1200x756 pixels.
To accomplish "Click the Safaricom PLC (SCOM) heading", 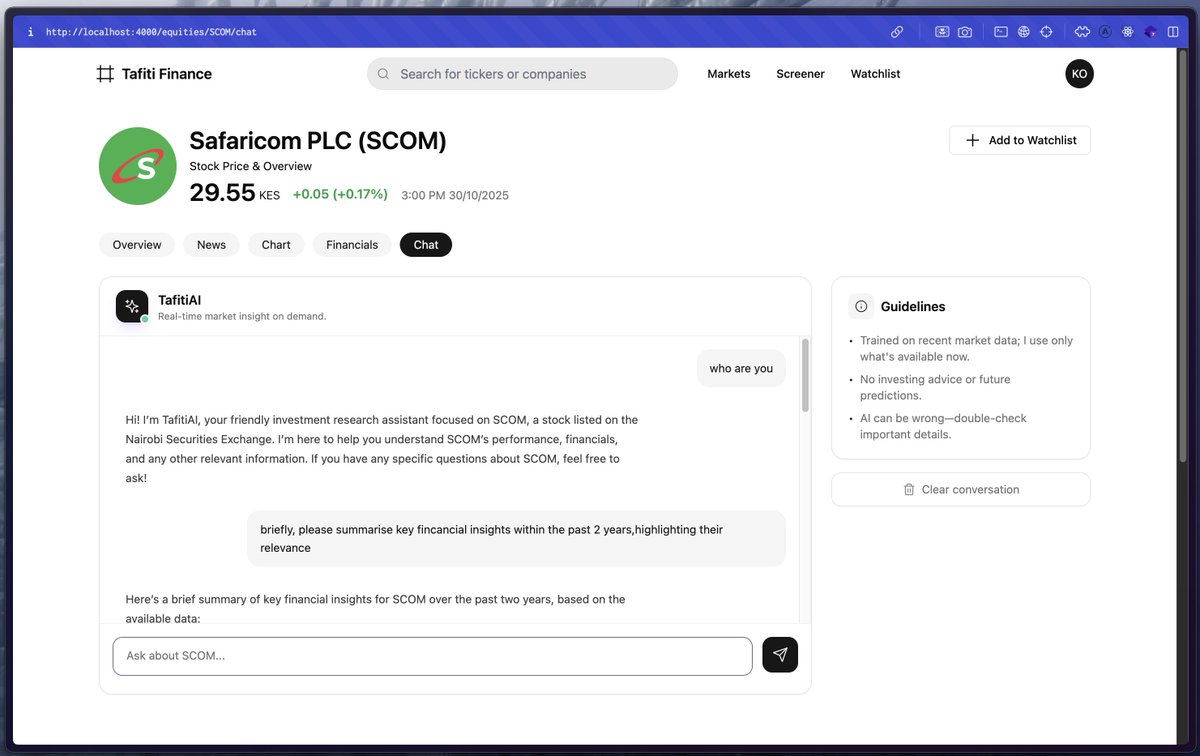I will [318, 141].
